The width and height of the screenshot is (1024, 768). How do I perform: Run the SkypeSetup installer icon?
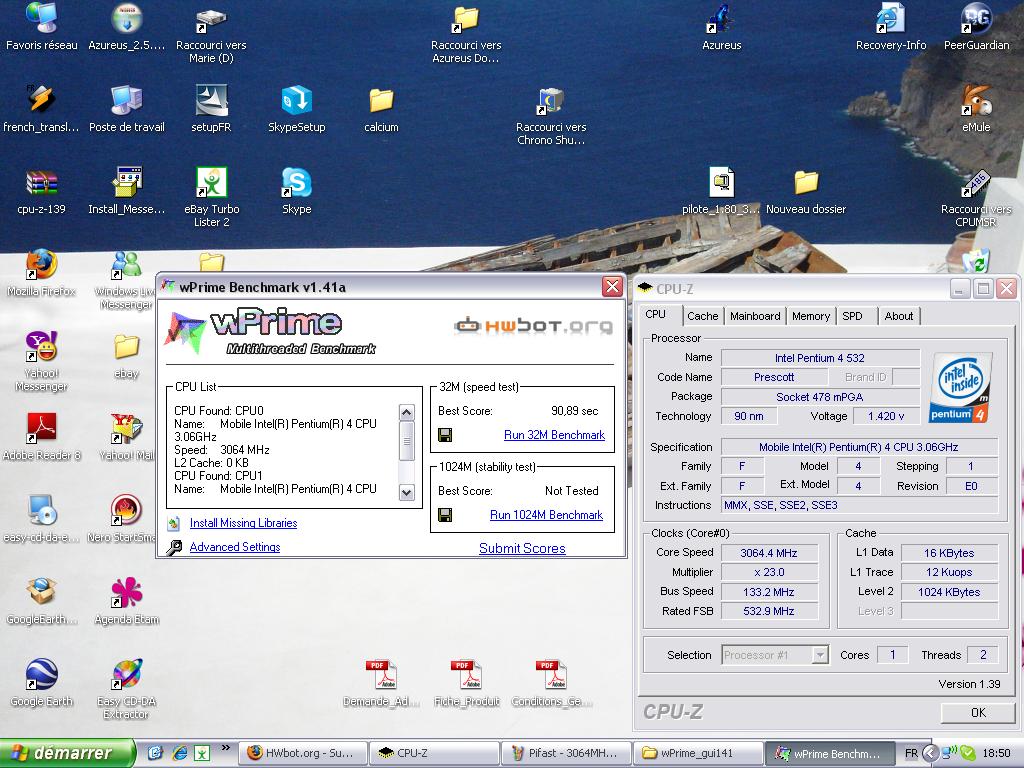coord(296,109)
